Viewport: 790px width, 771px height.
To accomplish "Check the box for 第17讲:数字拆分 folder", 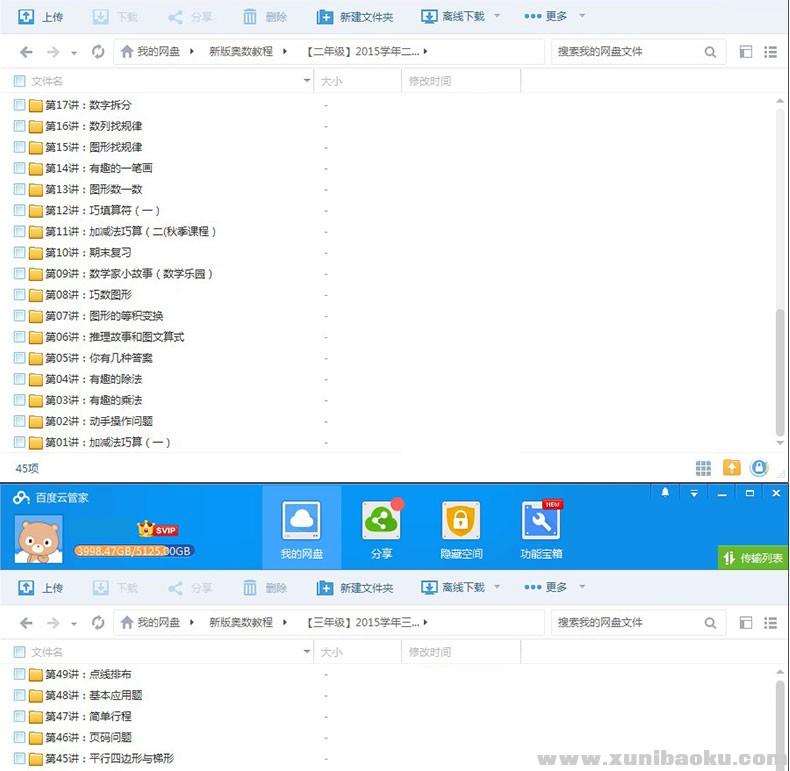I will pos(19,105).
